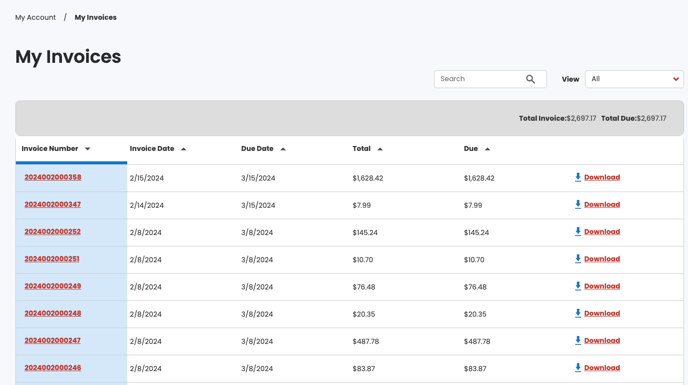The image size is (688, 385).
Task: Sort by Due Date arrow
Action: click(283, 149)
